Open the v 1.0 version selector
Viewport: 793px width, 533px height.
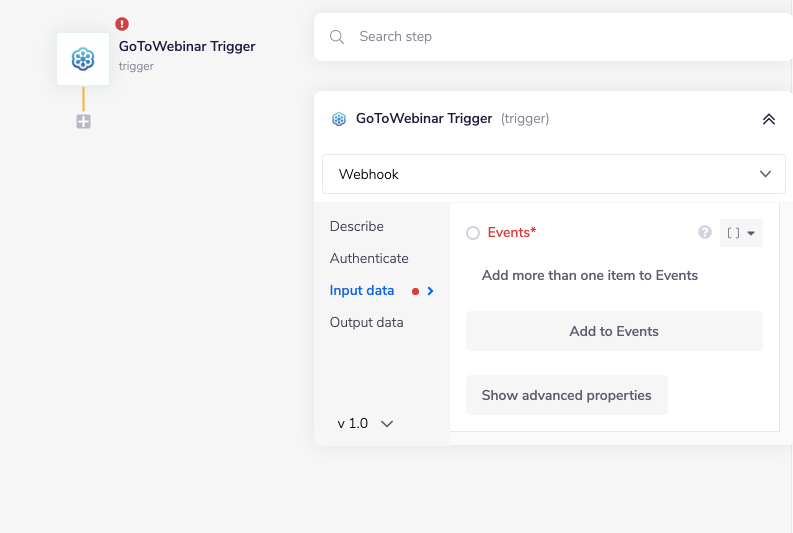[x=365, y=423]
